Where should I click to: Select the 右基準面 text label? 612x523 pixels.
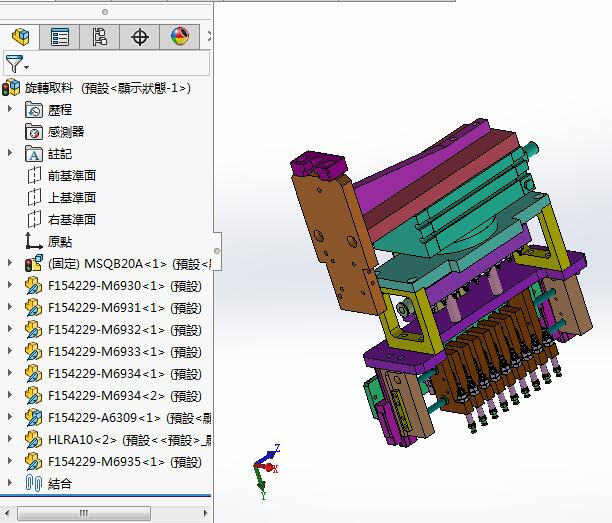coord(72,219)
